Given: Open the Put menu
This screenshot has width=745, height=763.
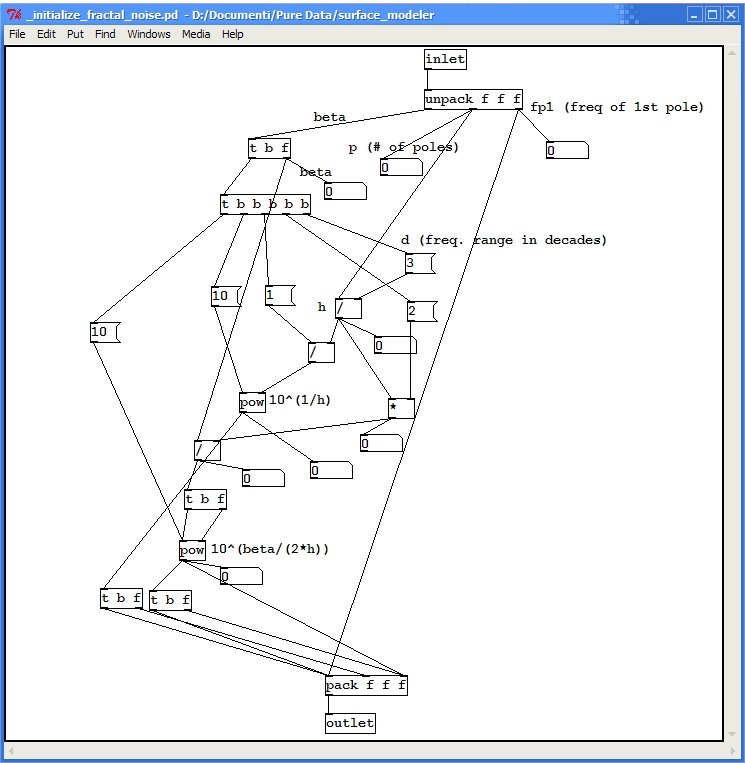Looking at the screenshot, I should [75, 34].
